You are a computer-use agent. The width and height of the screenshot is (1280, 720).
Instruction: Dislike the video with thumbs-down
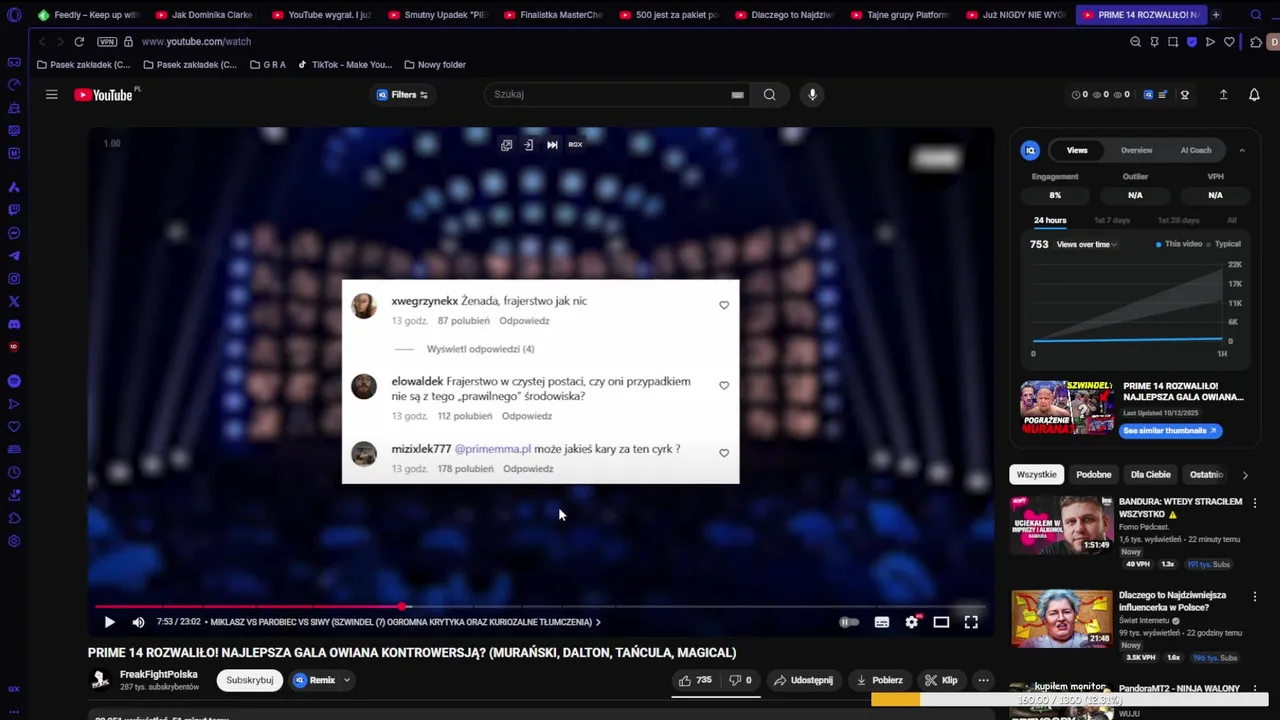[x=740, y=680]
